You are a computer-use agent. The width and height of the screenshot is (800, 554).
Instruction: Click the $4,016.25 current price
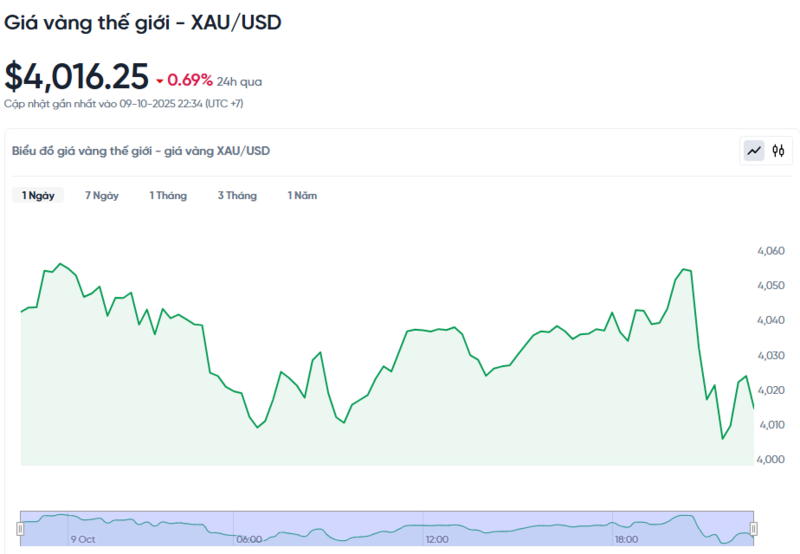[x=76, y=77]
